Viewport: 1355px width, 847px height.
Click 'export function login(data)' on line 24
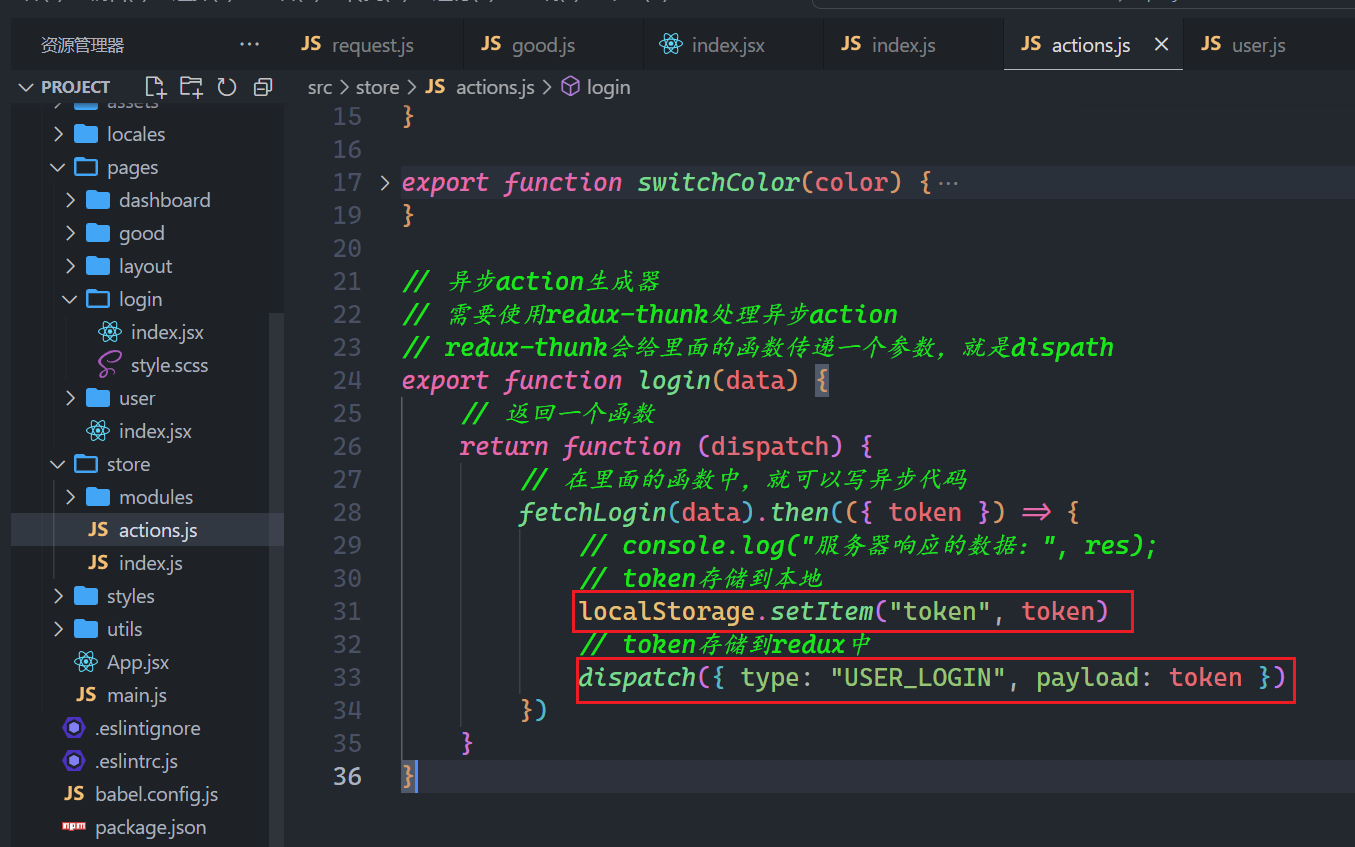(600, 380)
